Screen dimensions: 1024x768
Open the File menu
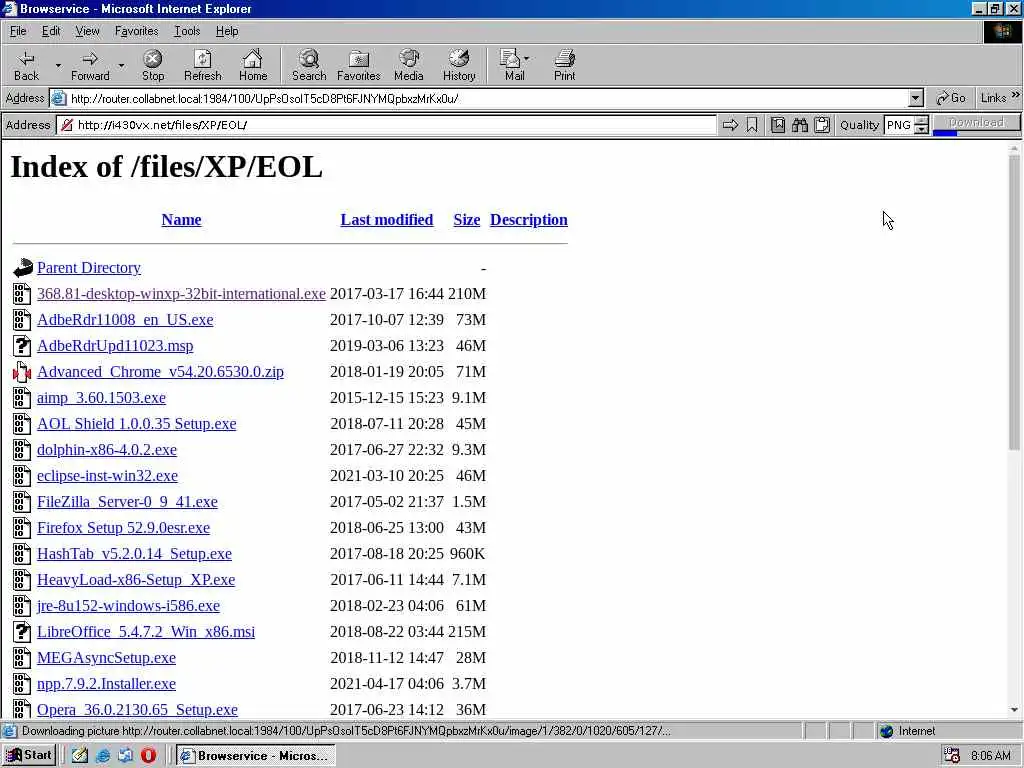click(x=18, y=31)
